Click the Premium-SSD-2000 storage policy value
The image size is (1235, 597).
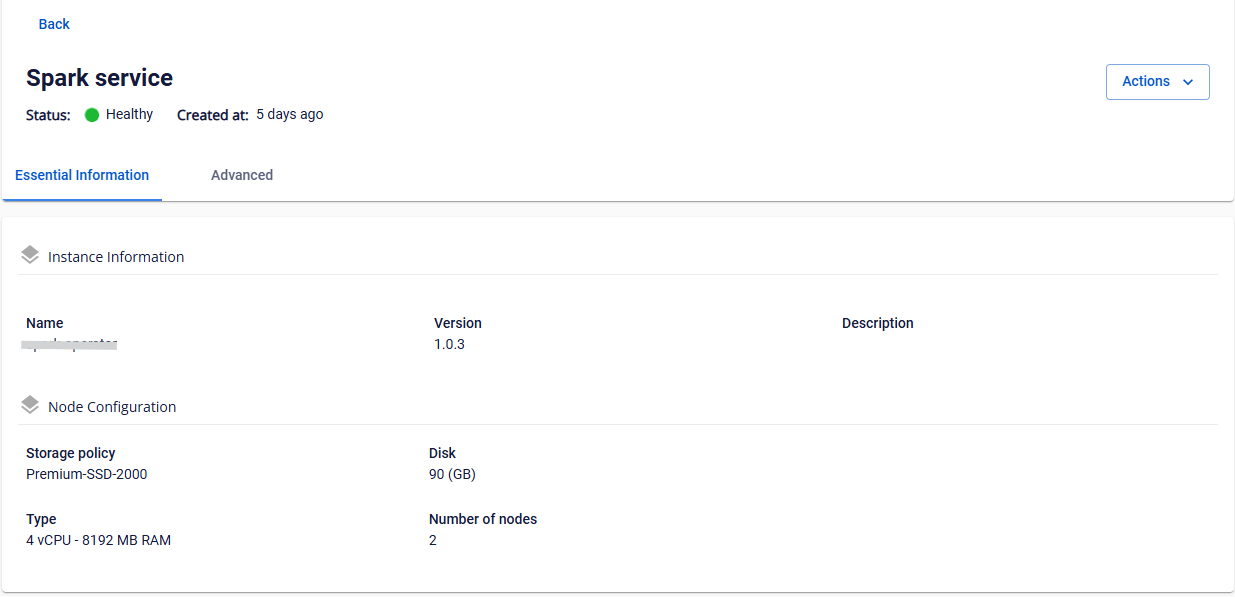coord(86,474)
